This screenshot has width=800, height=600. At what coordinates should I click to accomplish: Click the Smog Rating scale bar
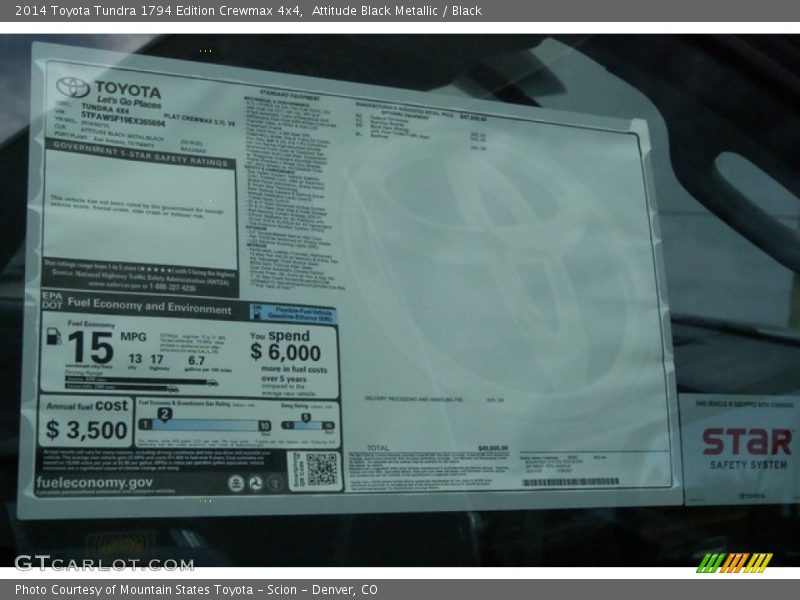(x=308, y=425)
